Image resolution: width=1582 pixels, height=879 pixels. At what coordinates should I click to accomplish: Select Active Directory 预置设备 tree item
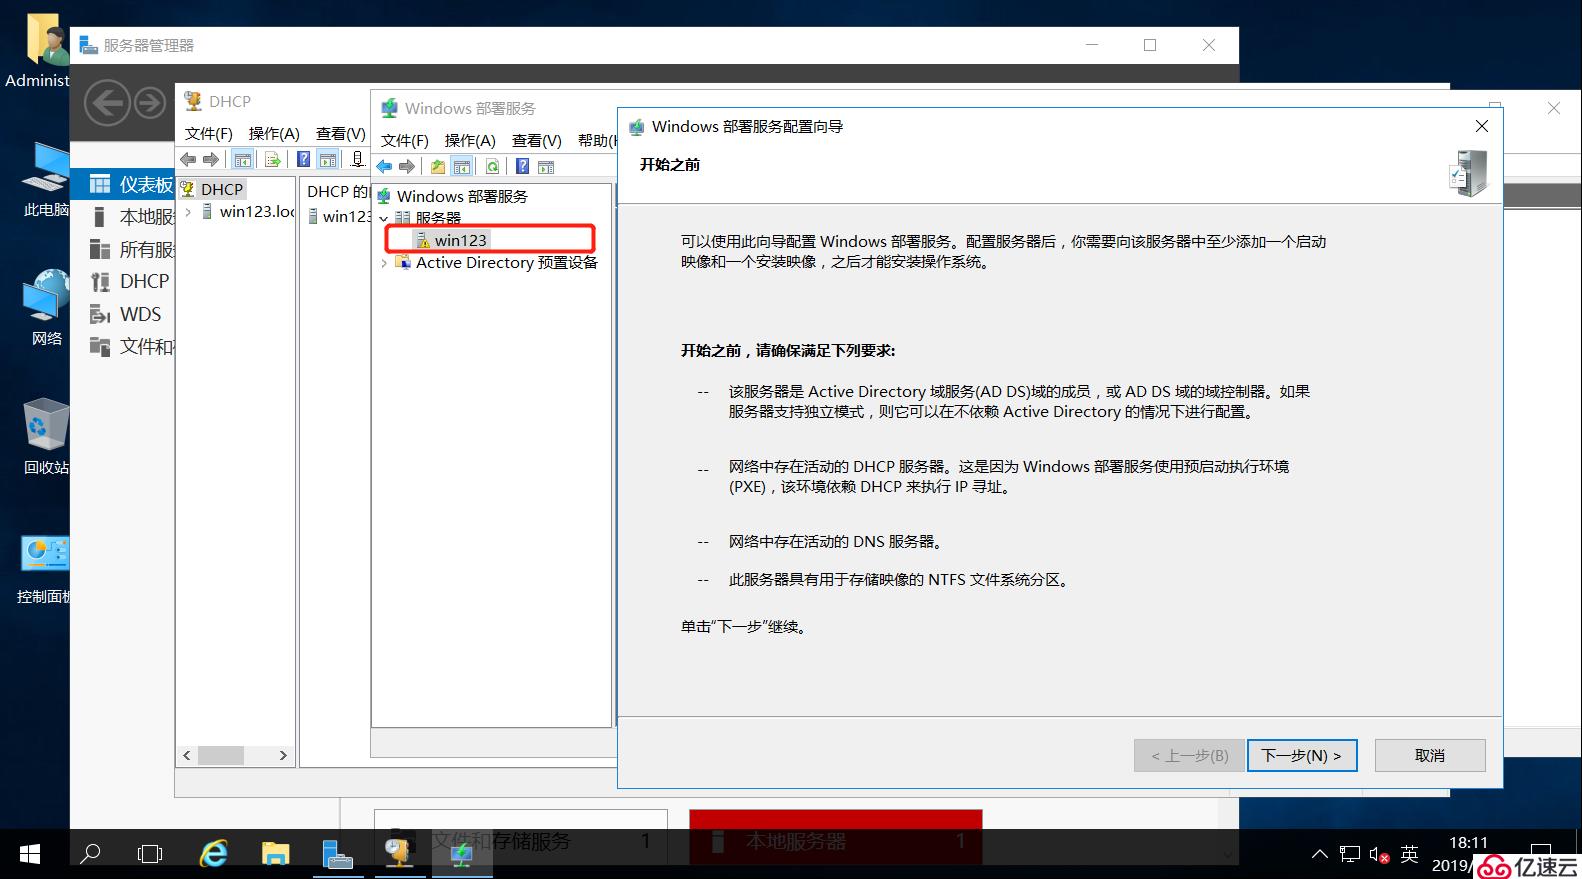(x=506, y=263)
